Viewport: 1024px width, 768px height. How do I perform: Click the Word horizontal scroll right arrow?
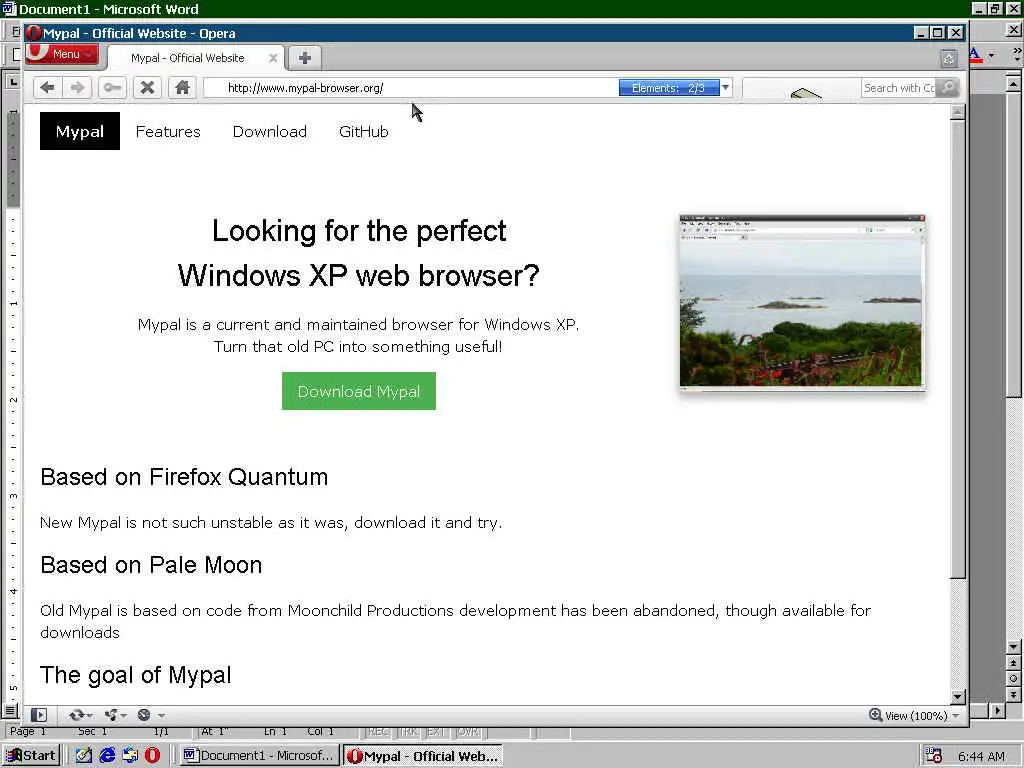pos(997,710)
